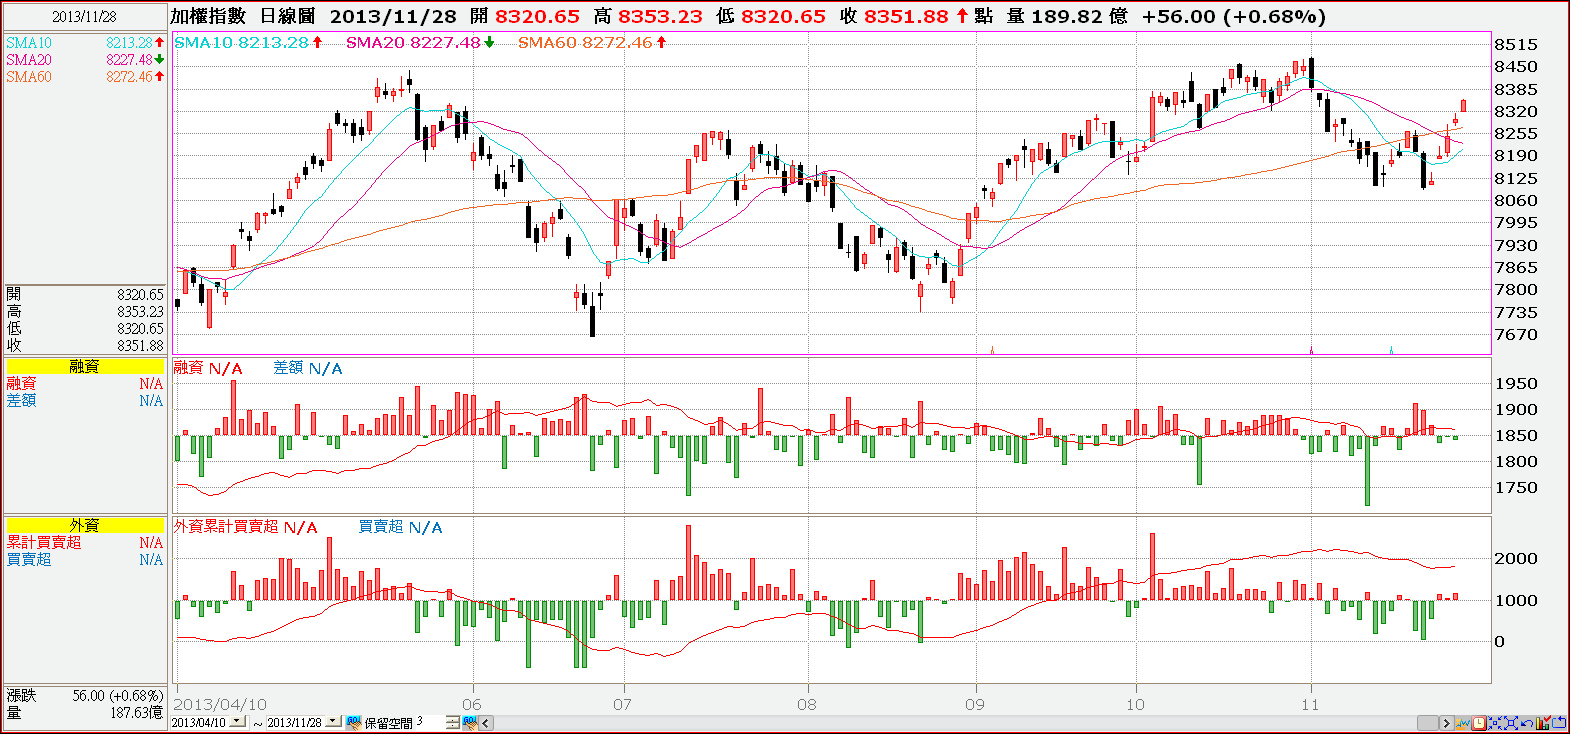Open the chart type icon with the blue line
Screen dimensions: 1570x734
click(1463, 723)
